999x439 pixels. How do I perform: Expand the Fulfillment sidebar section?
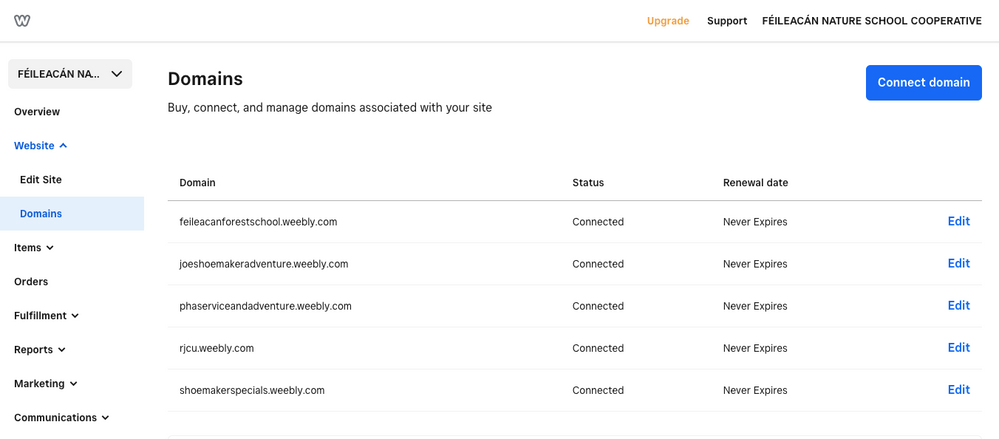(46, 316)
